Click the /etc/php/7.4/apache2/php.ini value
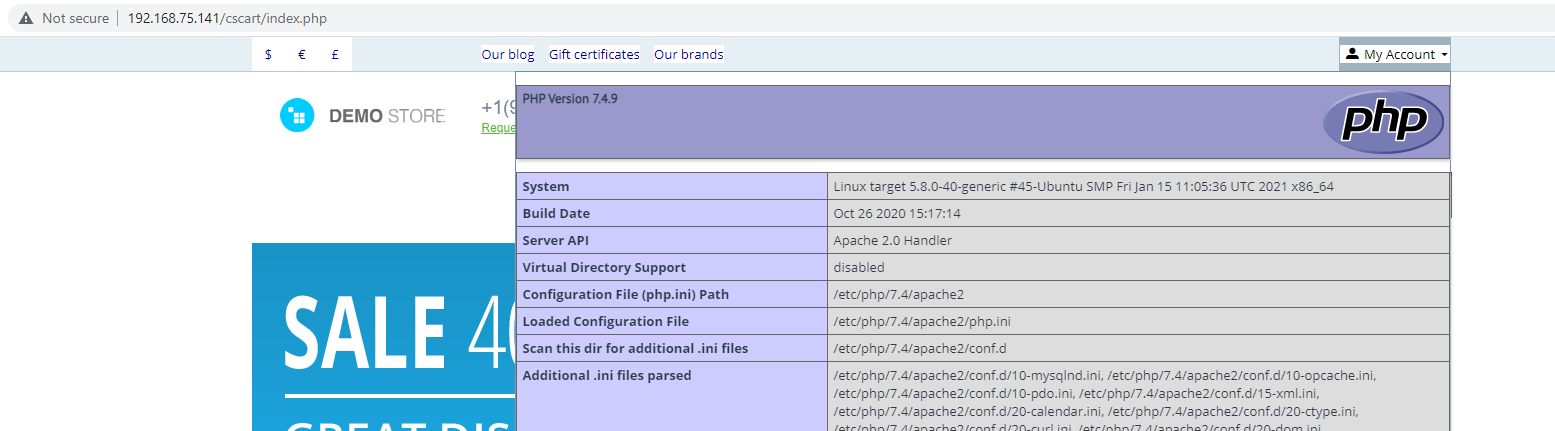This screenshot has width=1555, height=431. pos(922,321)
